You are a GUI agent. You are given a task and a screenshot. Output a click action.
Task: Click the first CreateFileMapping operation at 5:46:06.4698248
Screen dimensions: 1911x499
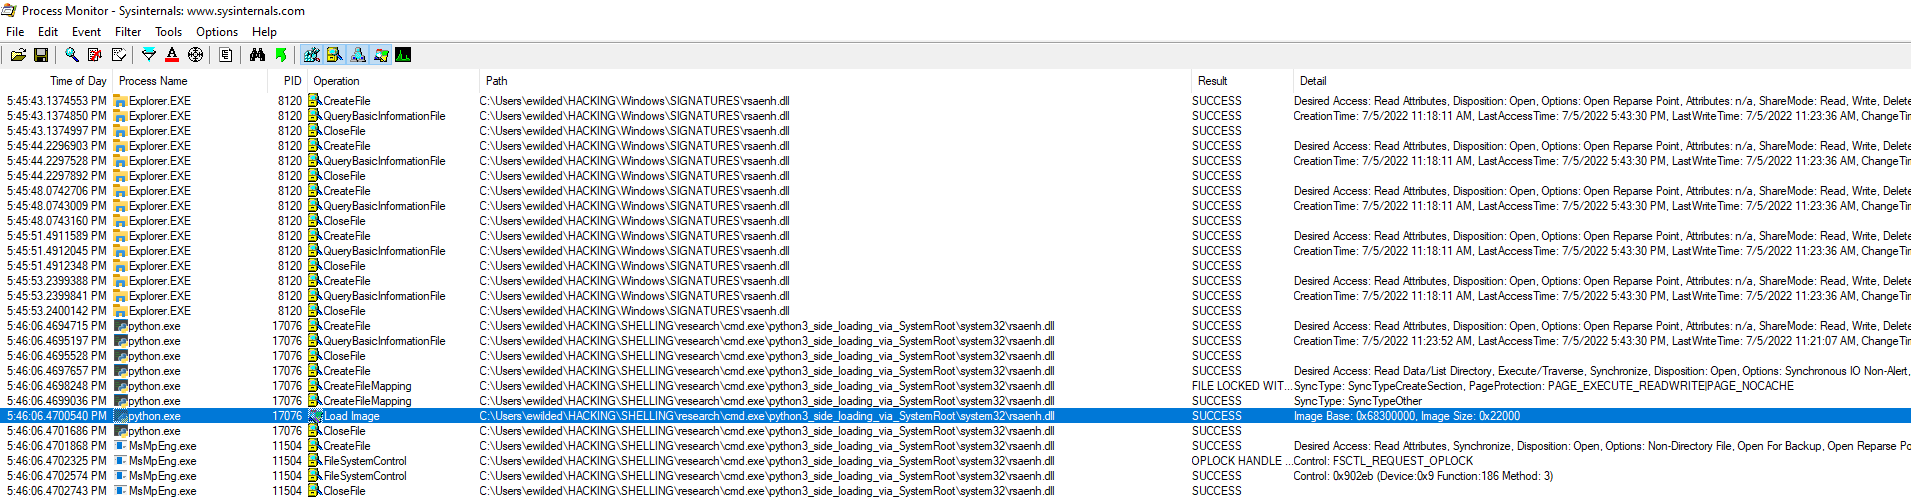click(367, 386)
